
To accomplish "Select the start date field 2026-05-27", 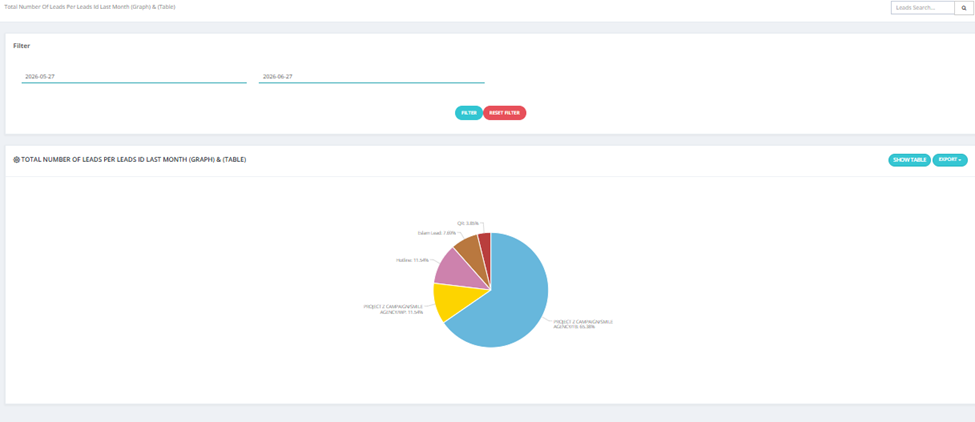I will (x=134, y=76).
